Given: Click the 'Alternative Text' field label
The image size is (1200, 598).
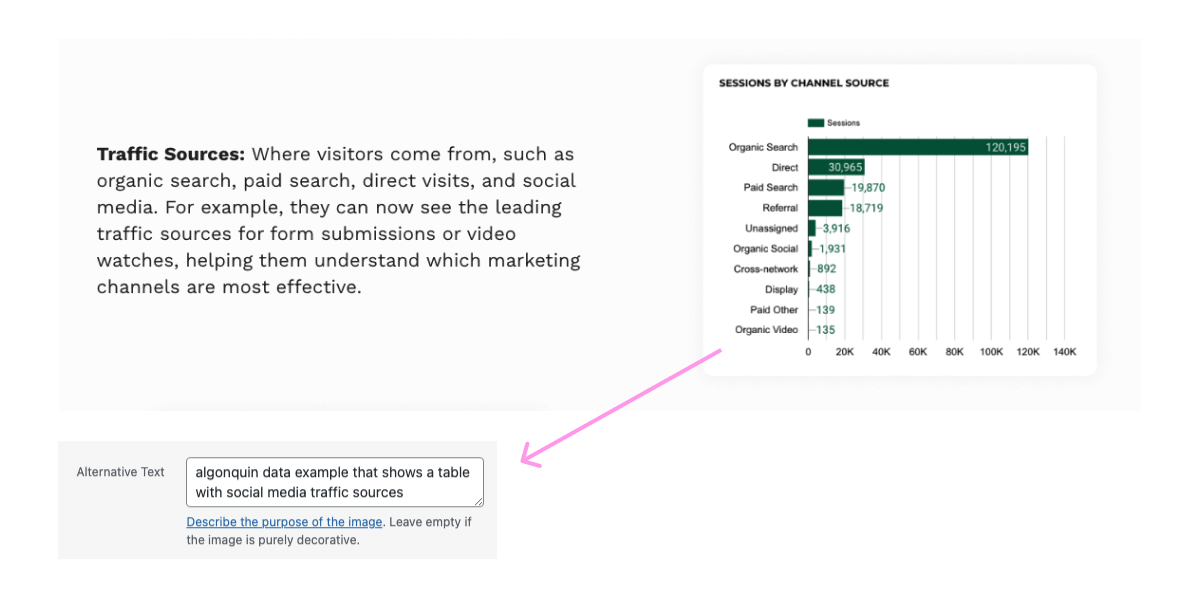Looking at the screenshot, I should [x=121, y=472].
